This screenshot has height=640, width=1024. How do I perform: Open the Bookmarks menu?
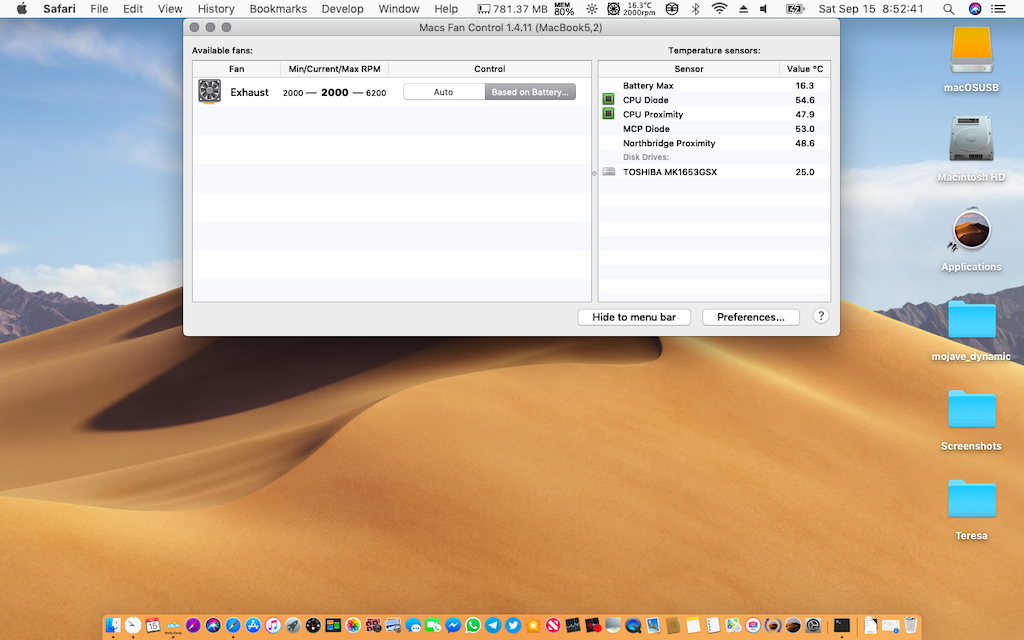278,8
